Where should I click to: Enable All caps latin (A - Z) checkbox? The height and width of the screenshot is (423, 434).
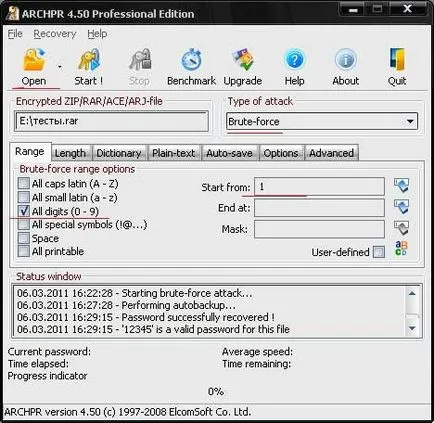coord(24,183)
